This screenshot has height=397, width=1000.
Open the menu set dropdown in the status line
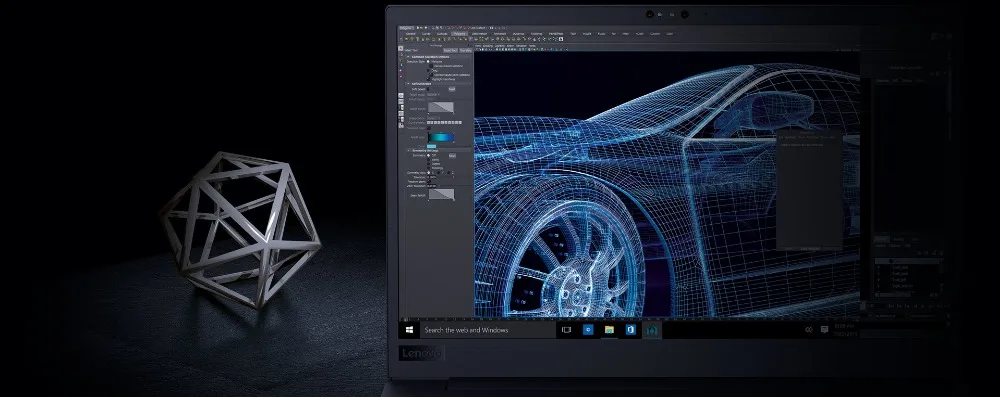pos(407,28)
